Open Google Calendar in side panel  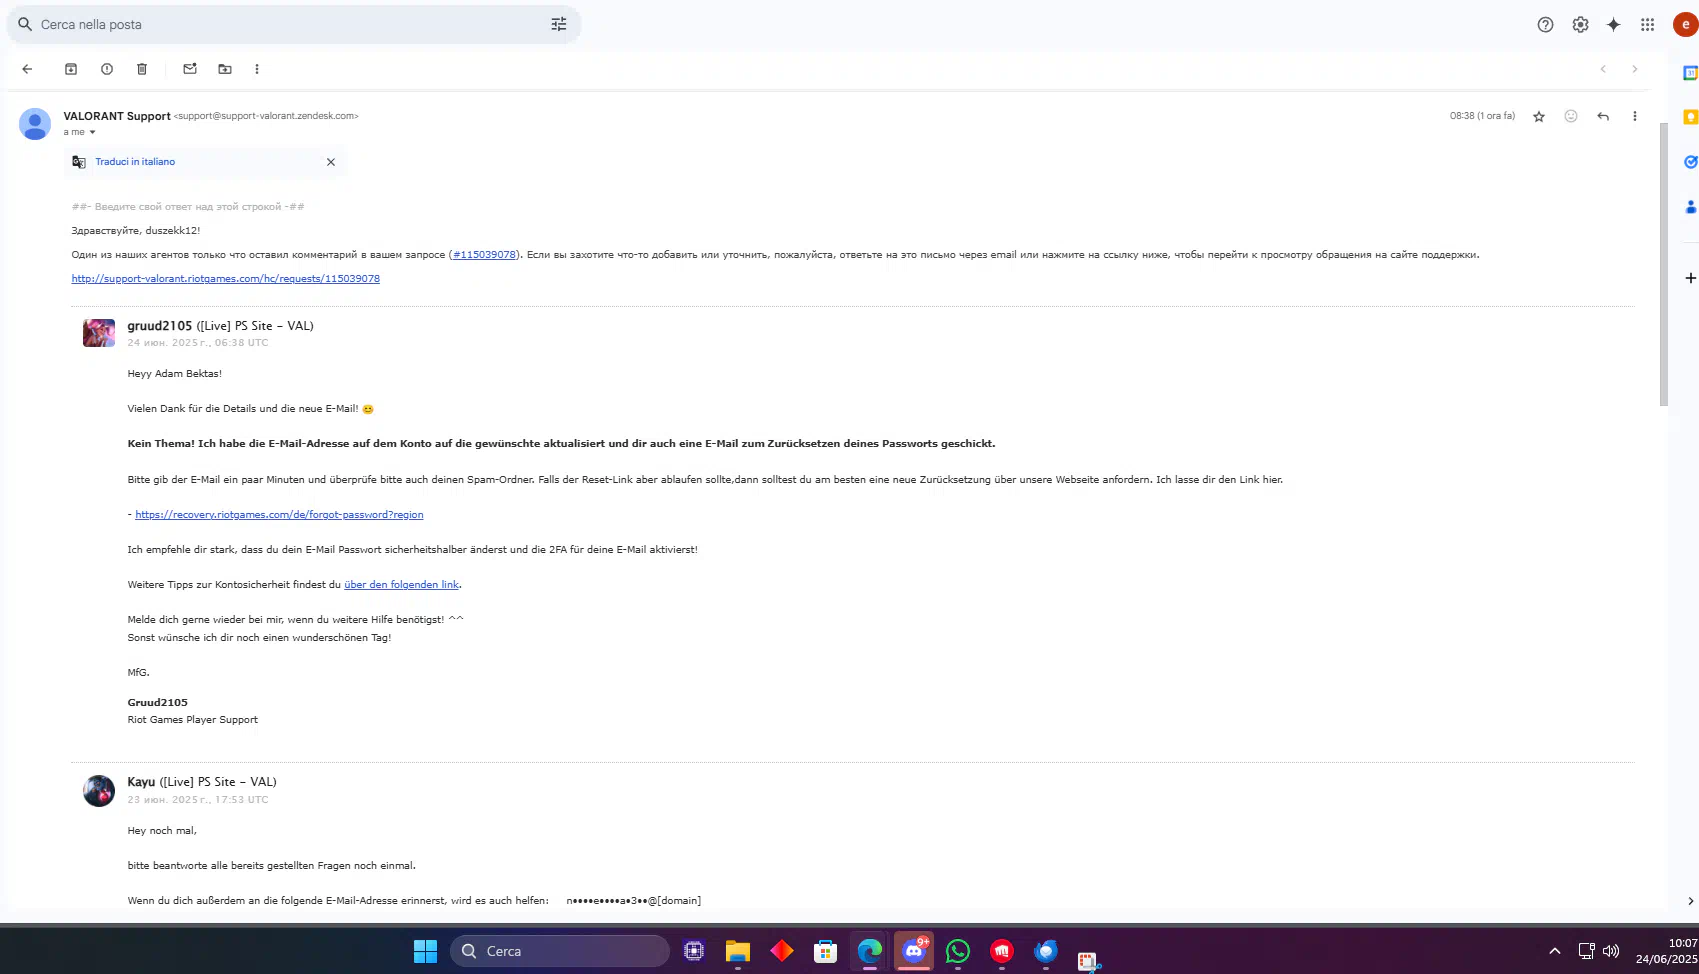[1690, 73]
